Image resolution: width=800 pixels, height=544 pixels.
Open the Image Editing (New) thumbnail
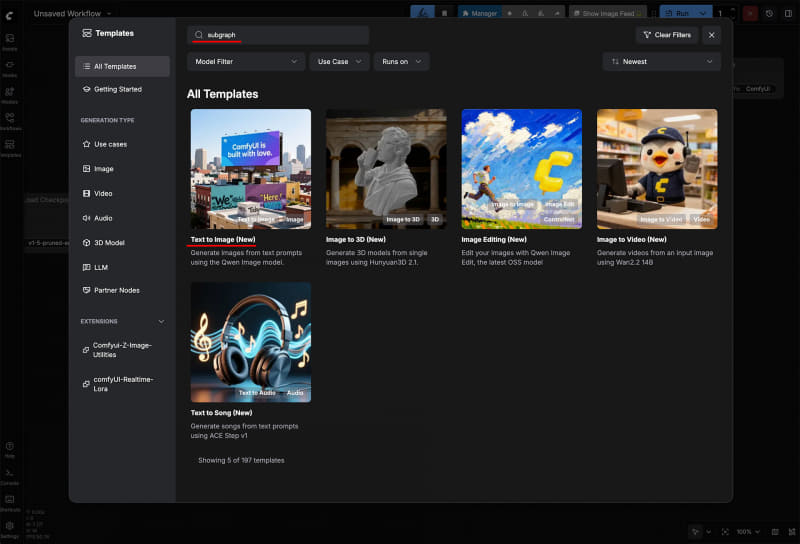[521, 169]
